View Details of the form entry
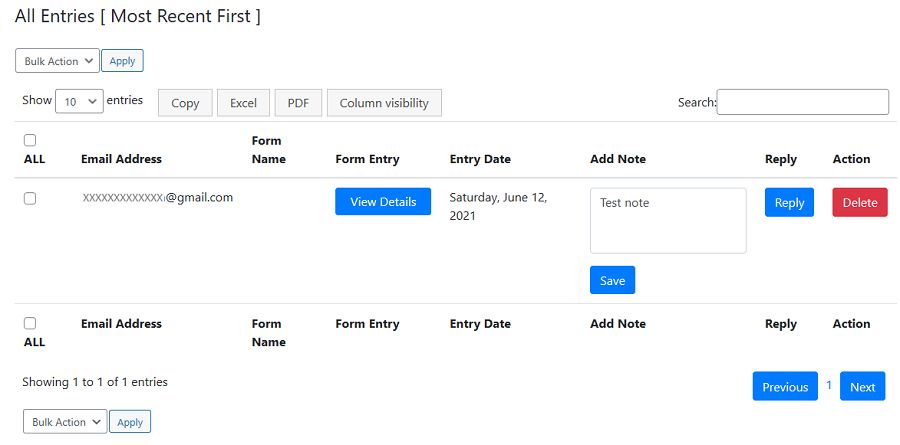Image resolution: width=900 pixels, height=445 pixels. tap(383, 202)
